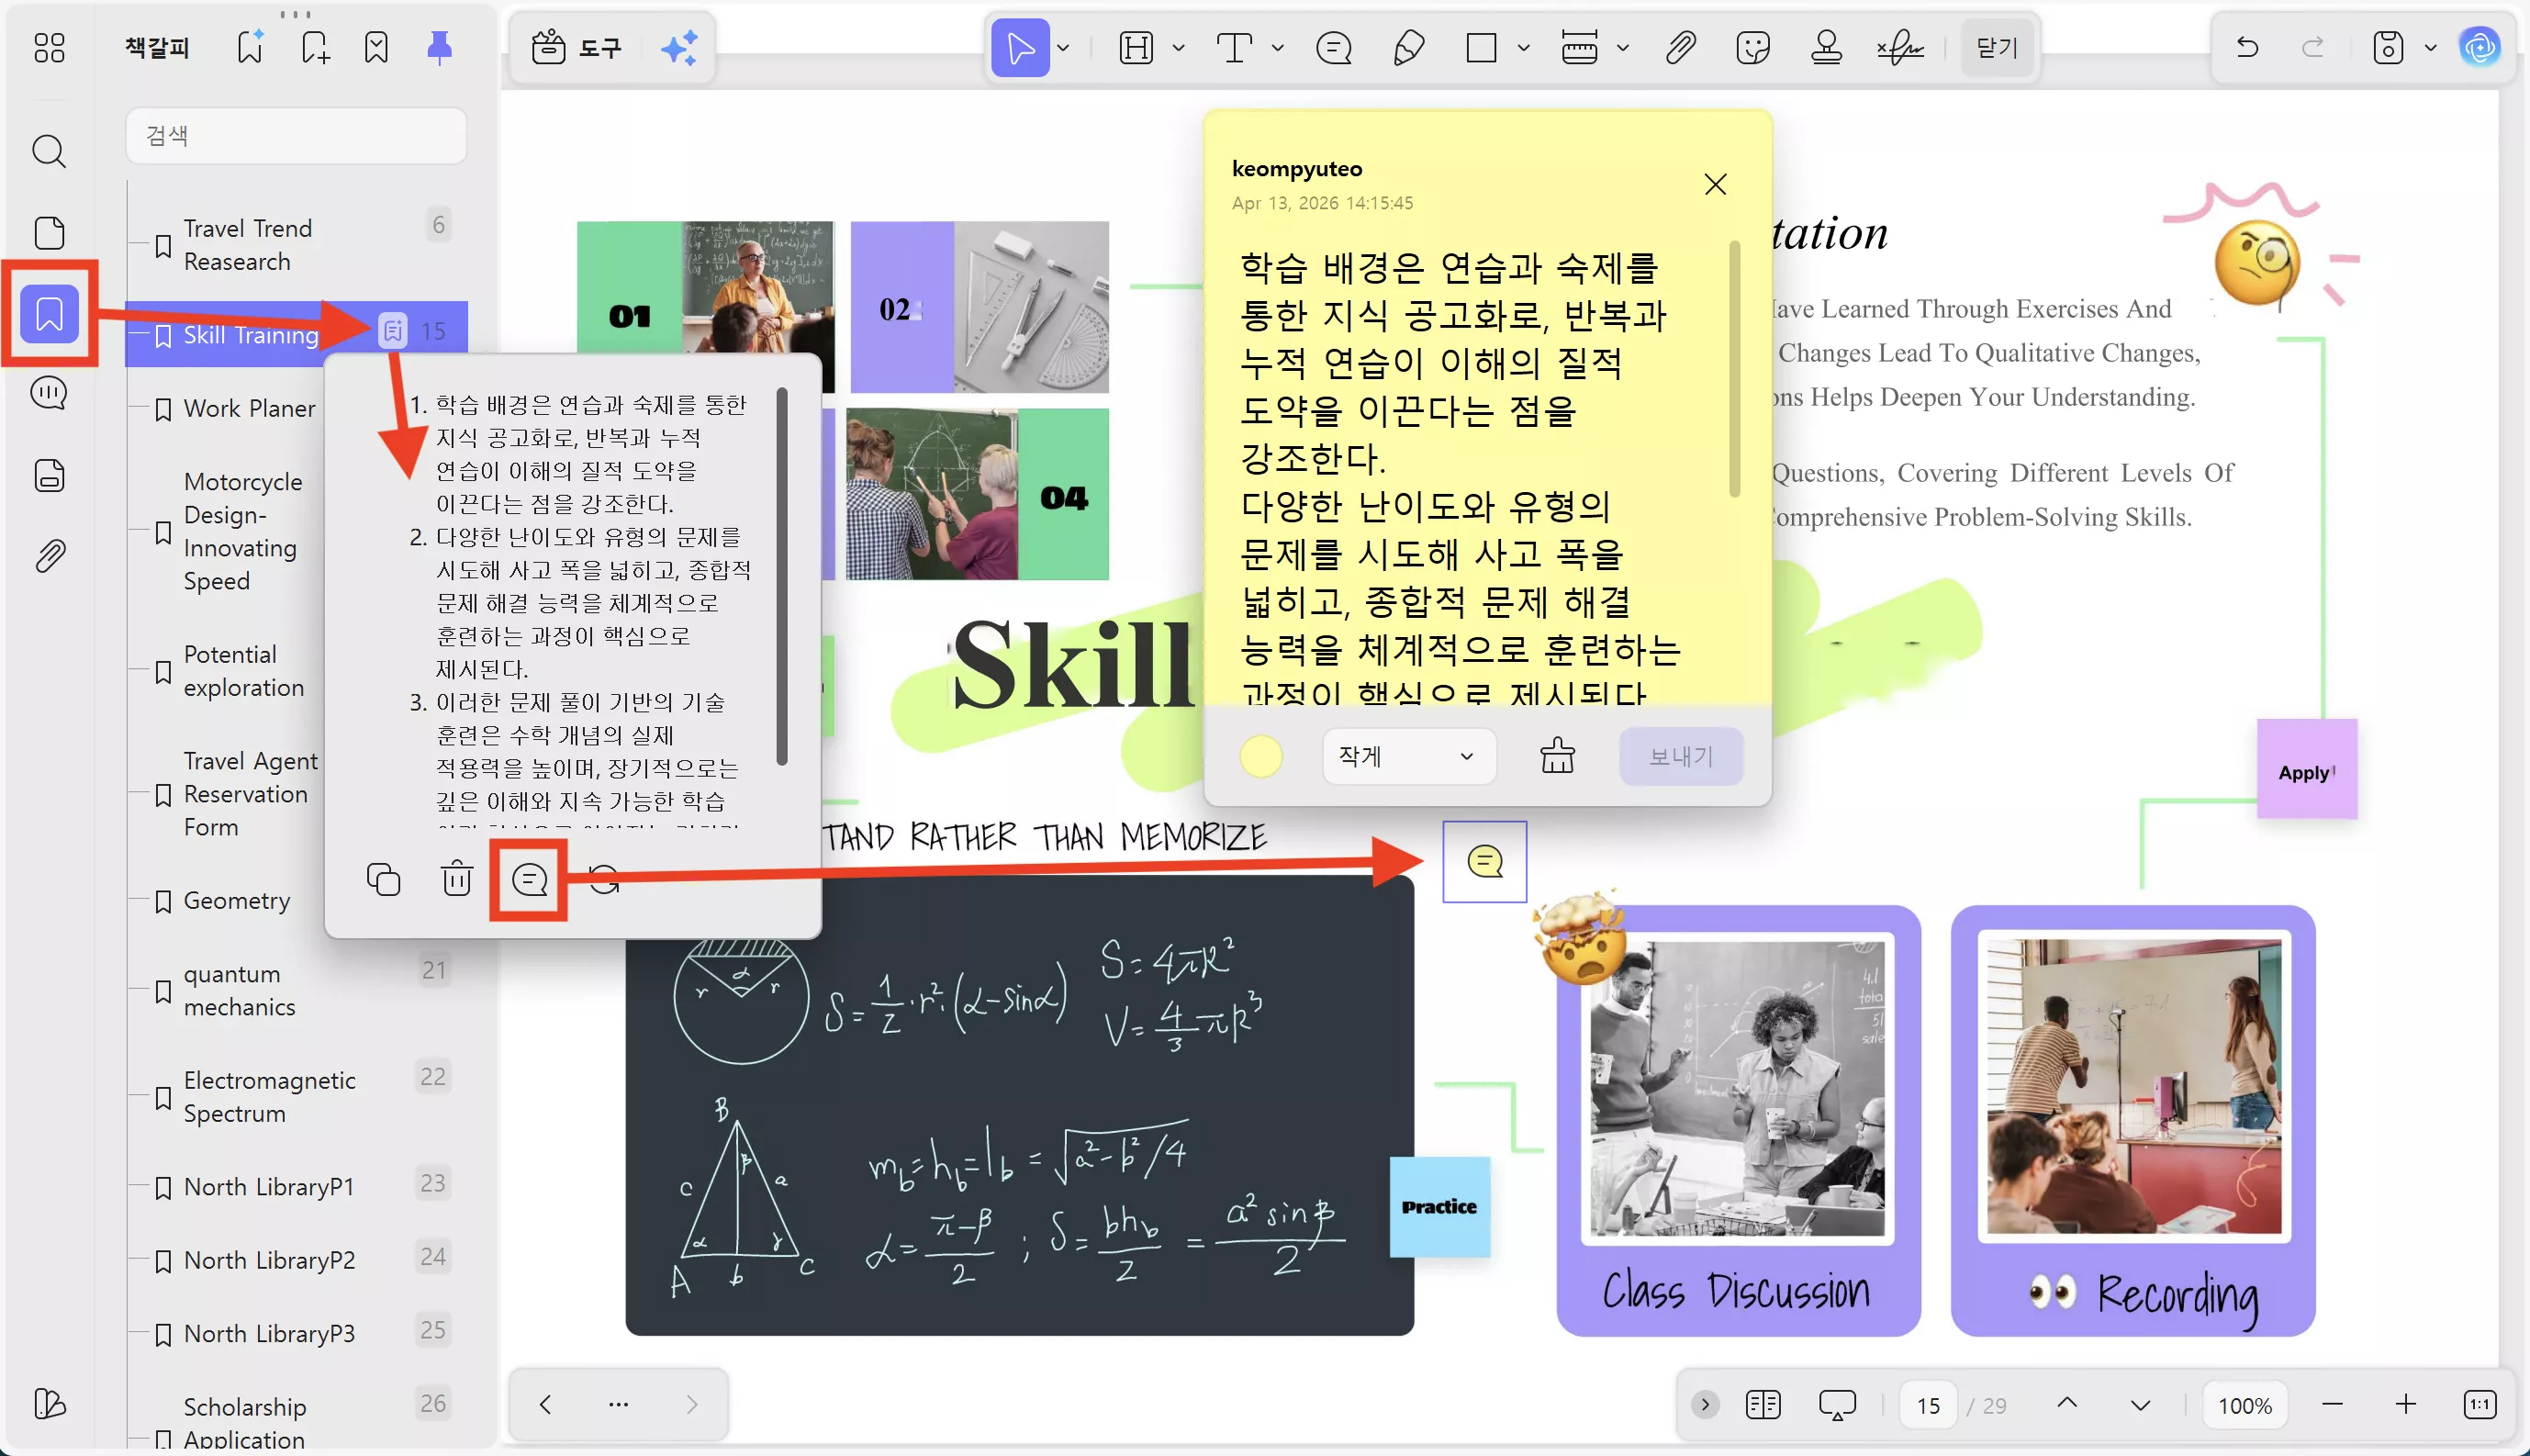Open the Text tool dropdown
This screenshot has width=2530, height=1456.
1277,47
